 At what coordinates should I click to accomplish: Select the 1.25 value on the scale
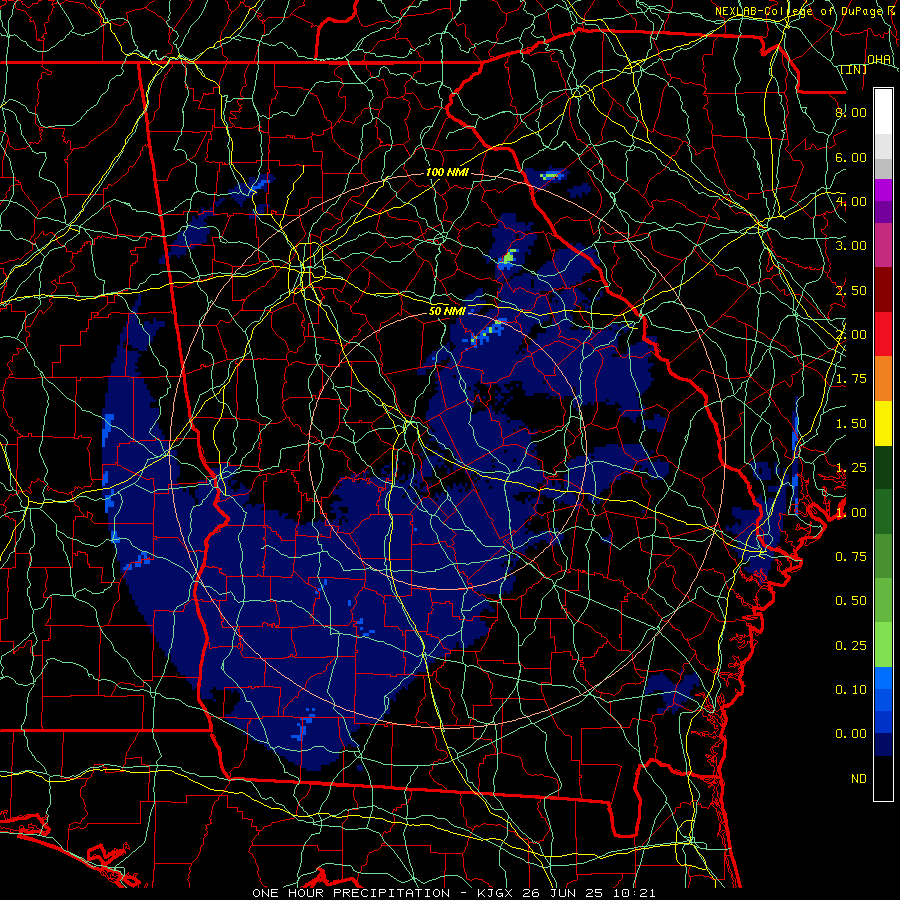pyautogui.click(x=851, y=468)
